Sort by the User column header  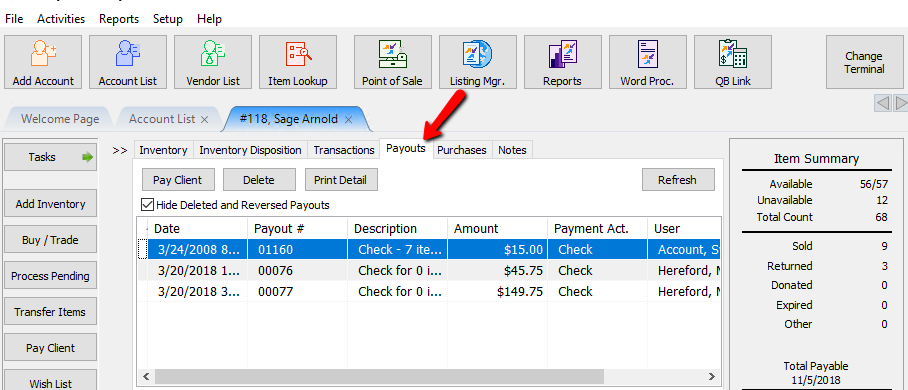point(684,228)
